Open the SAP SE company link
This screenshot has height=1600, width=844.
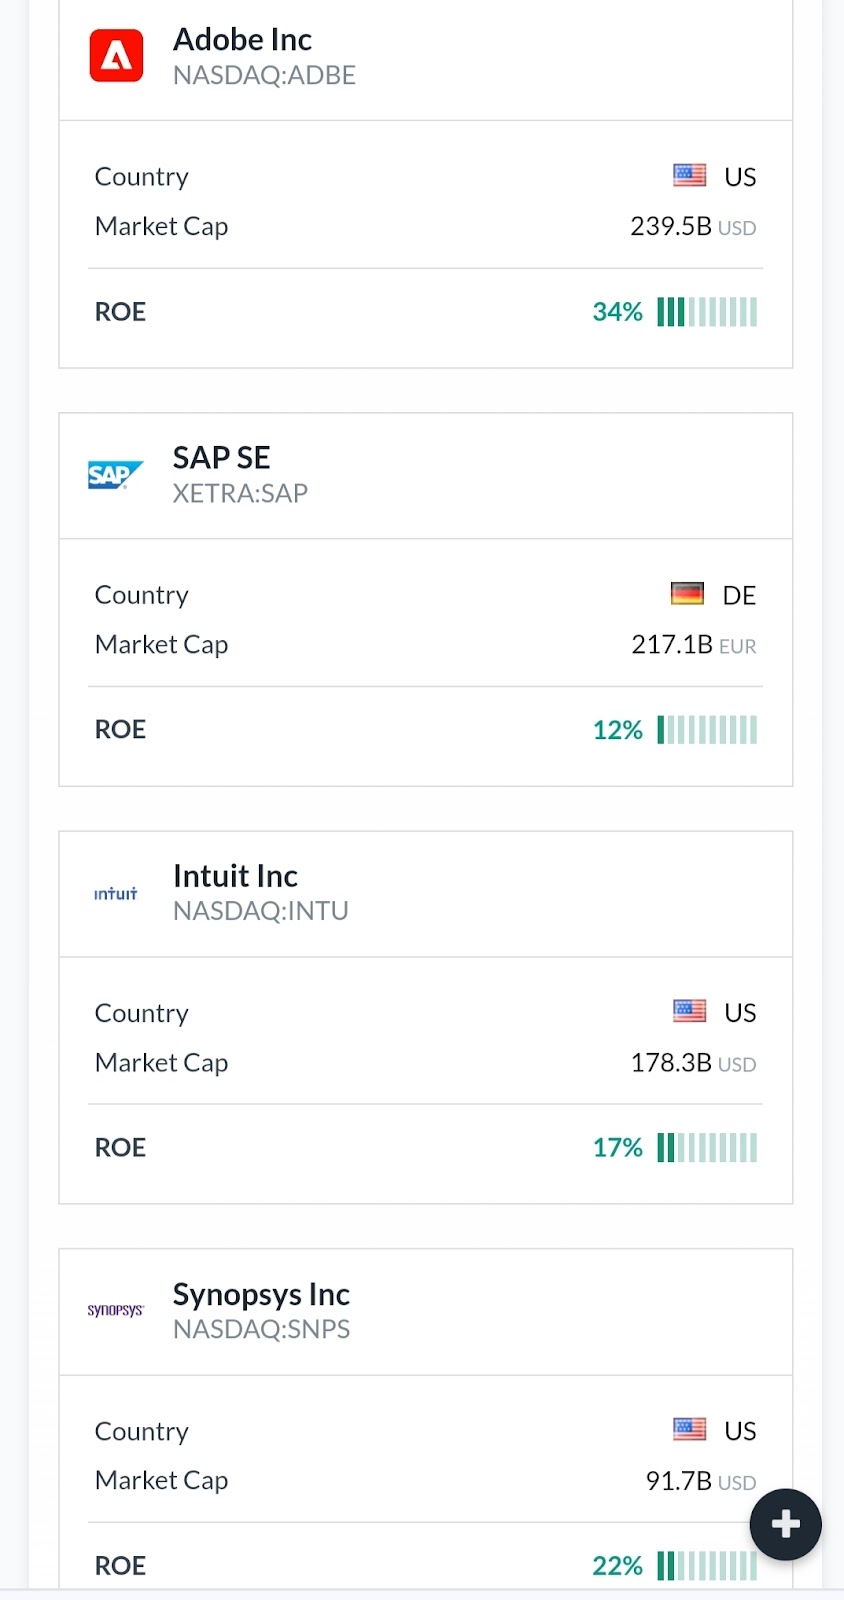pyautogui.click(x=221, y=458)
